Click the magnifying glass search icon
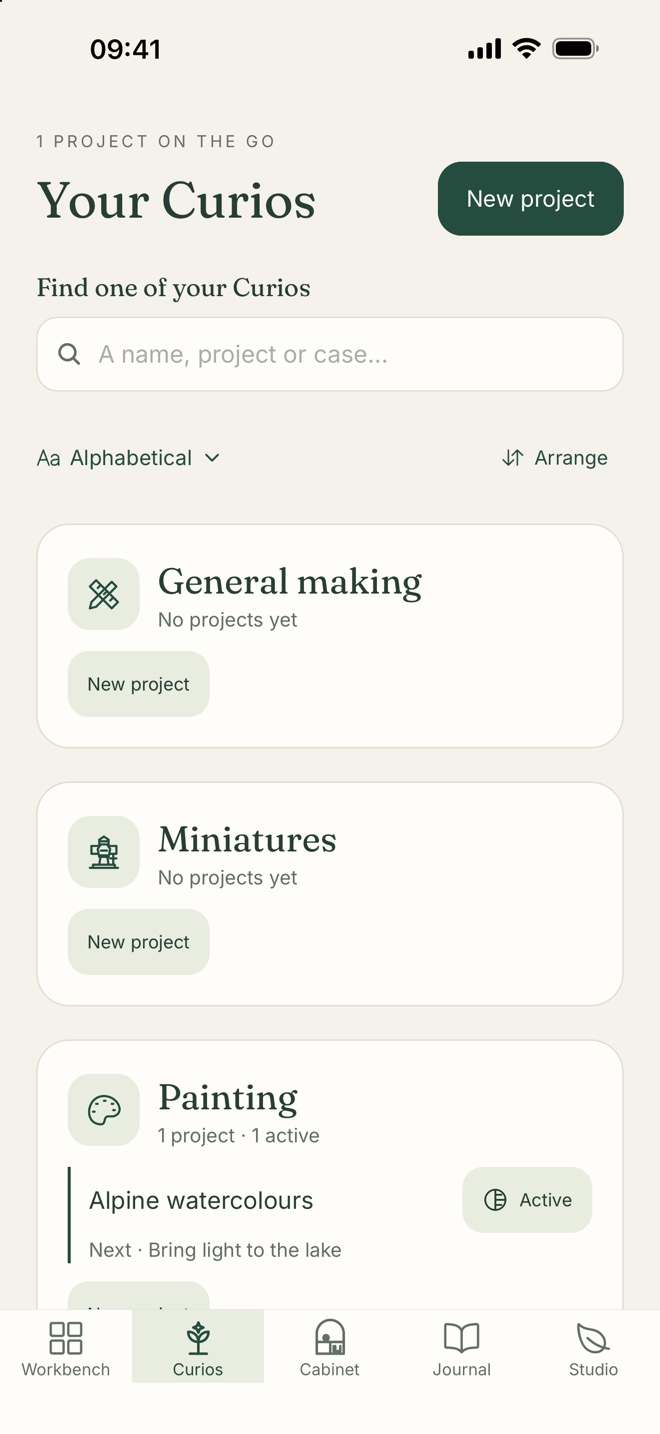660x1434 pixels. pos(69,354)
